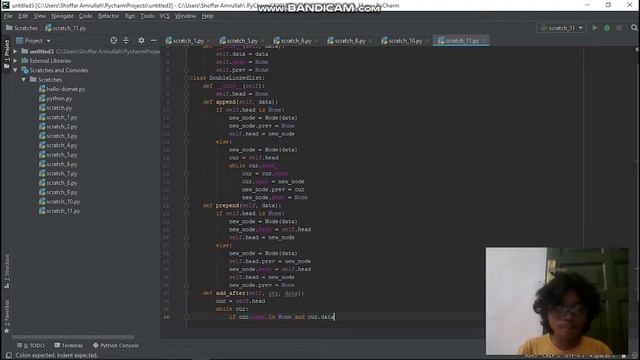Click the code line containing class DoubleLinkedList
Image resolution: width=640 pixels, height=360 pixels.
point(228,78)
